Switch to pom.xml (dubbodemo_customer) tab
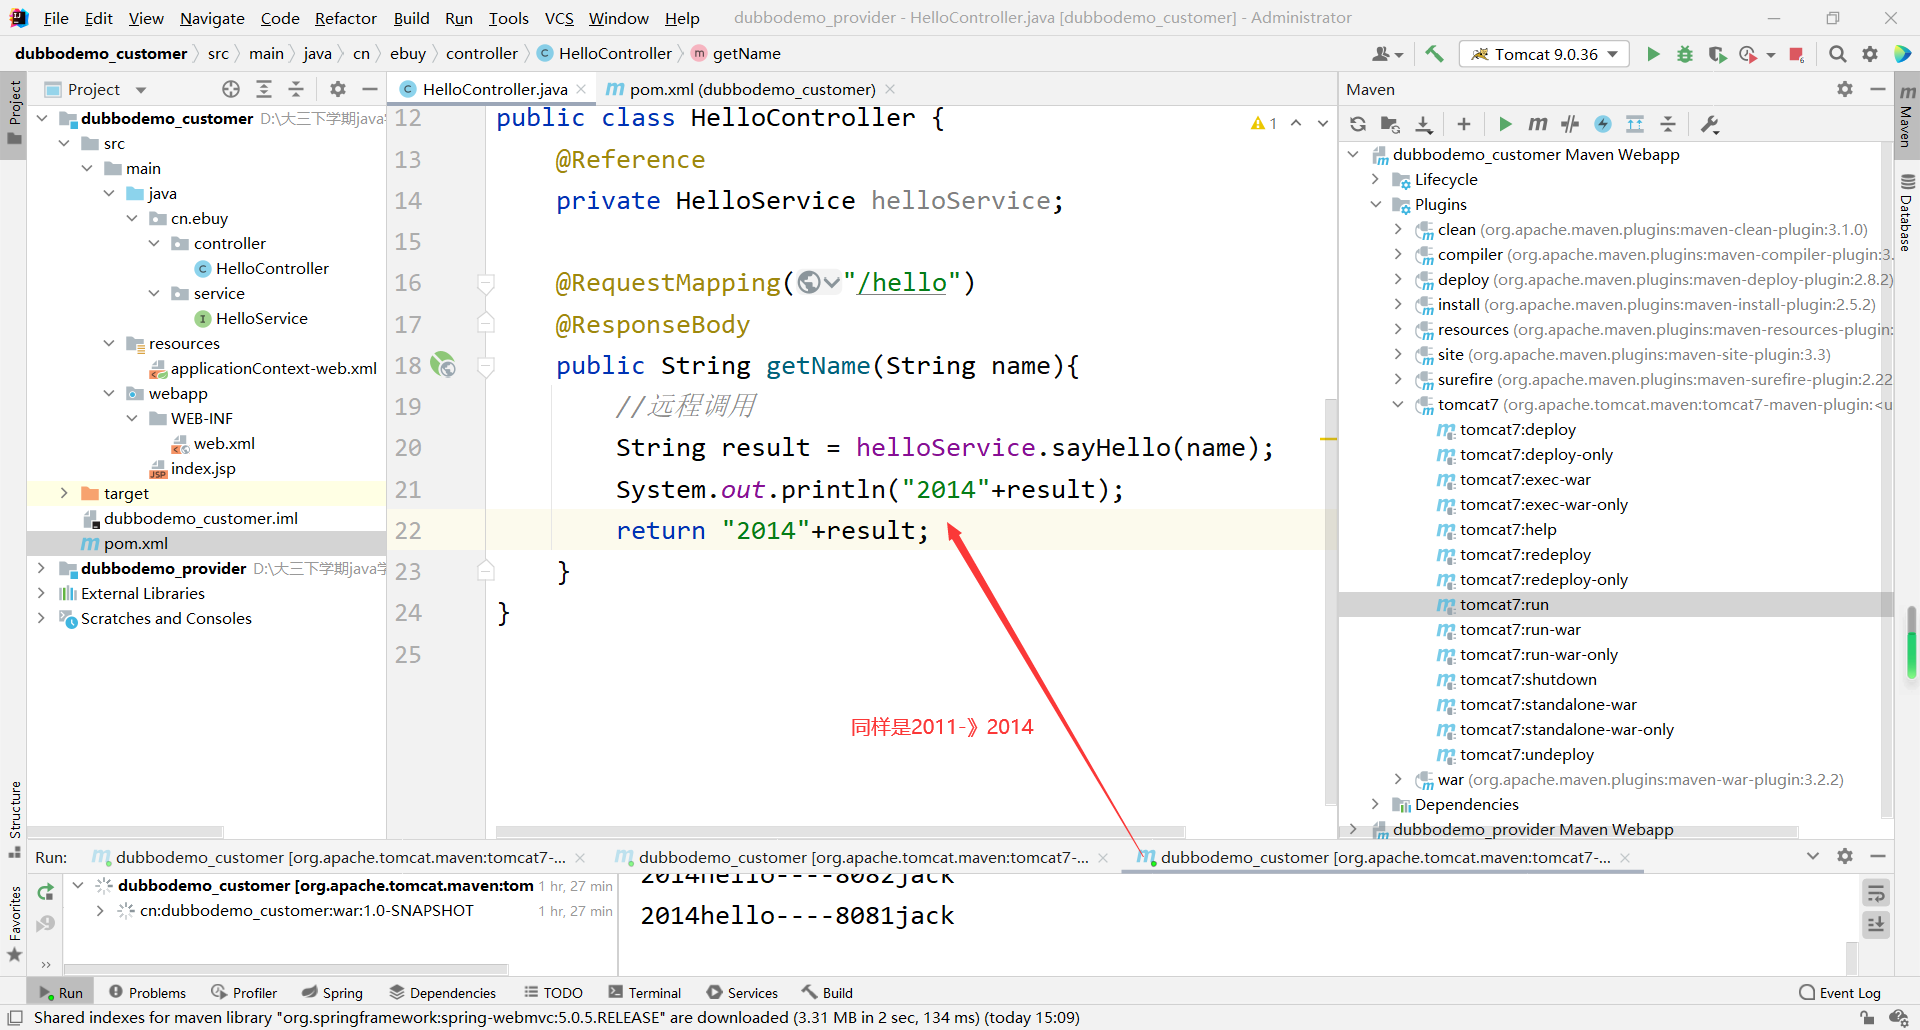1920x1030 pixels. click(752, 89)
